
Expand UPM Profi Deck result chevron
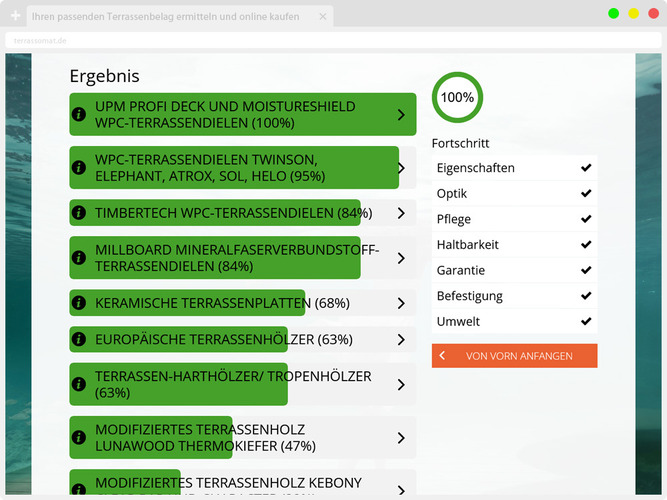tap(401, 115)
